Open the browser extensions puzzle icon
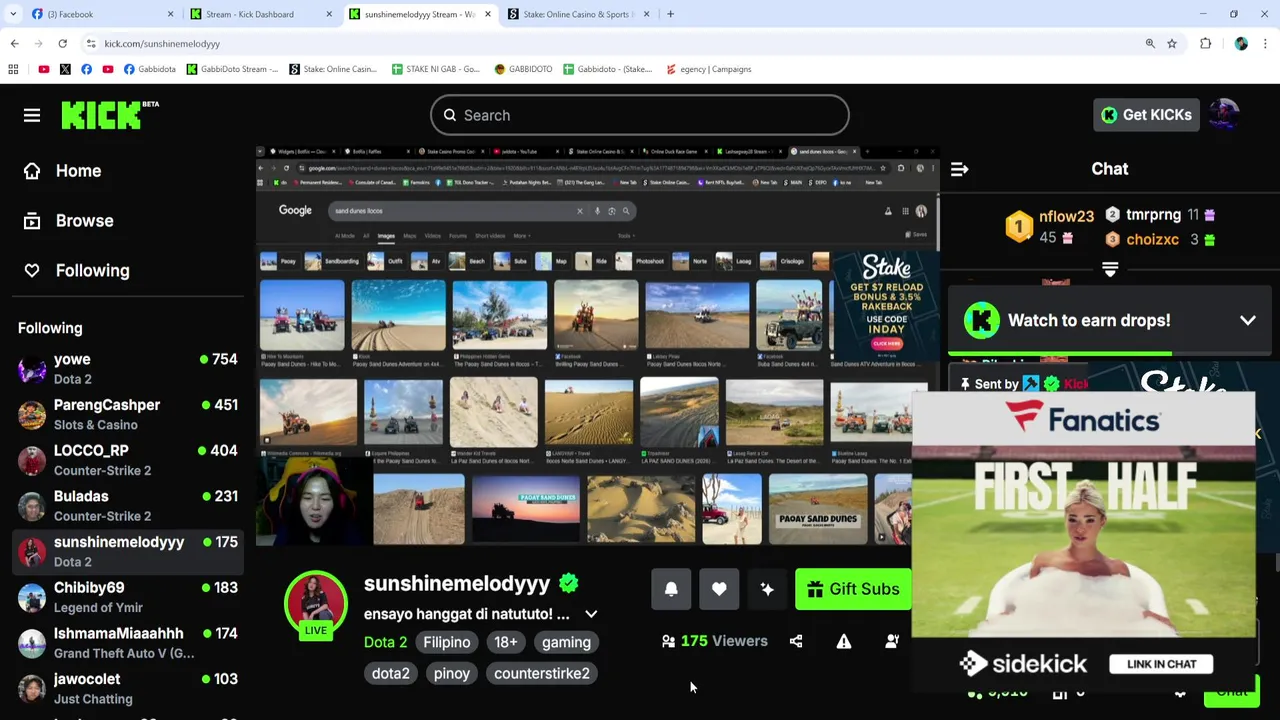Viewport: 1280px width, 720px height. tap(1205, 44)
